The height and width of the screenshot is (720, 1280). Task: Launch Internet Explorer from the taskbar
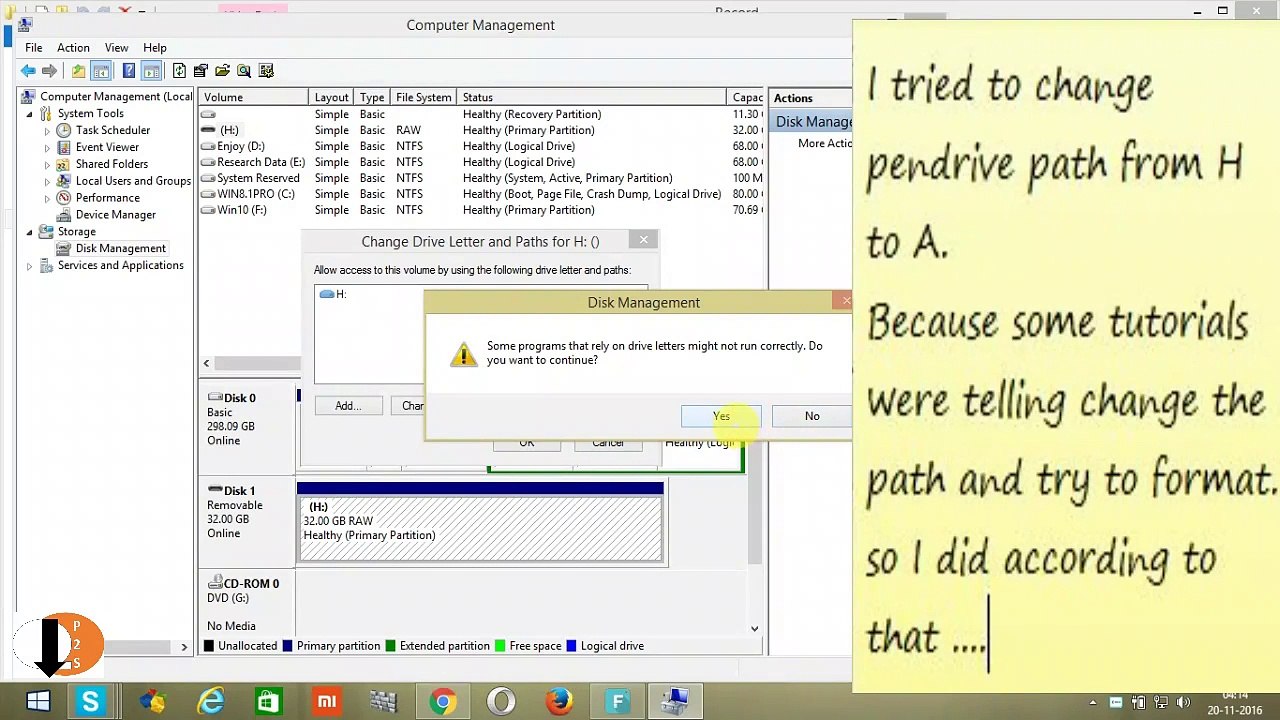coord(211,702)
